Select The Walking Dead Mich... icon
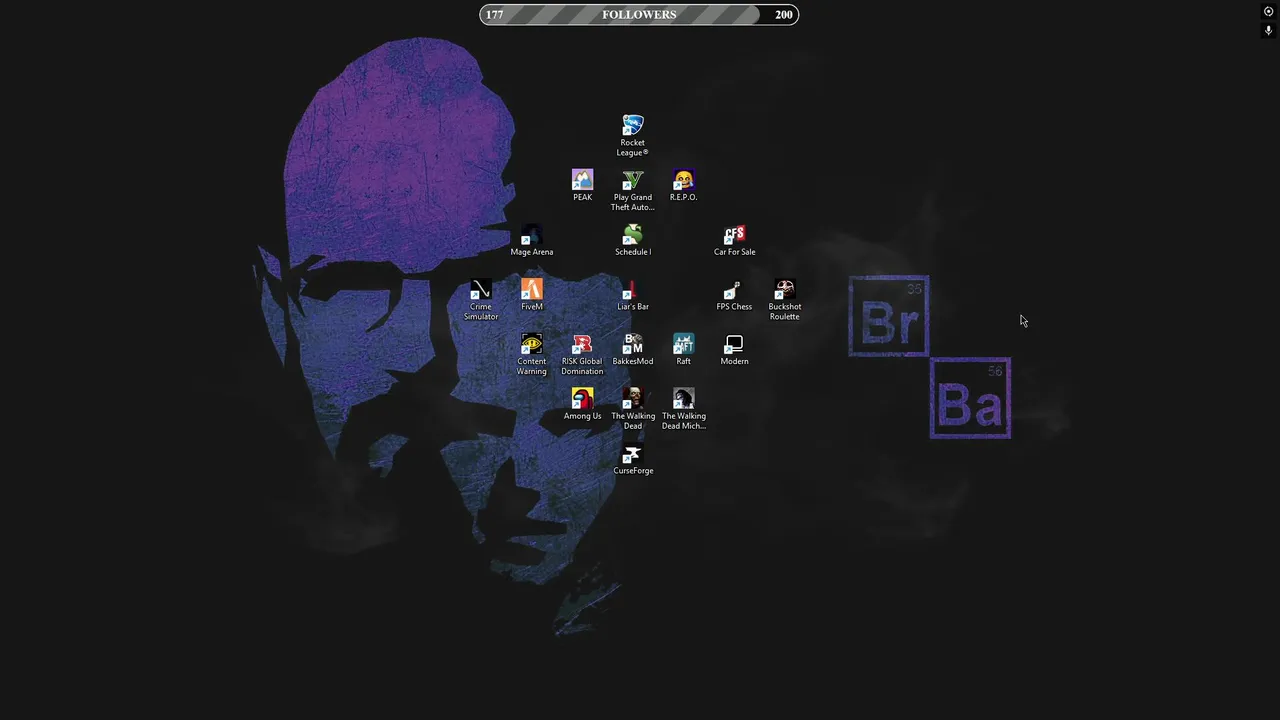 683,410
